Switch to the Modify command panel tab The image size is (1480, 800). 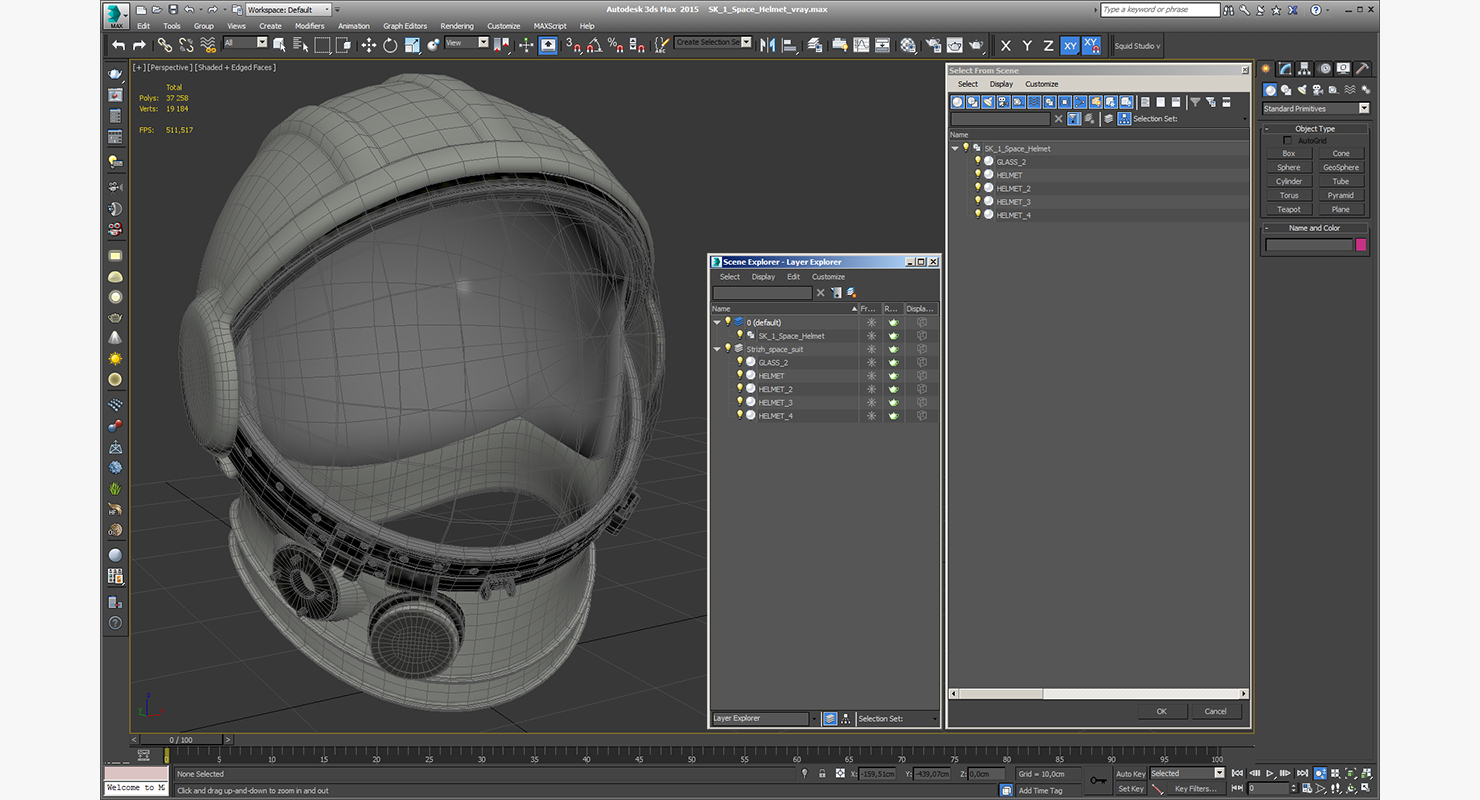tap(1286, 69)
